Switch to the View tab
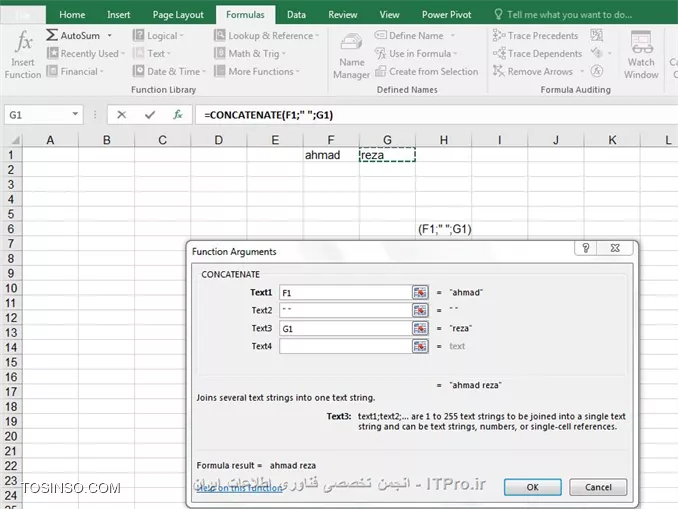Image resolution: width=678 pixels, height=509 pixels. (x=389, y=15)
